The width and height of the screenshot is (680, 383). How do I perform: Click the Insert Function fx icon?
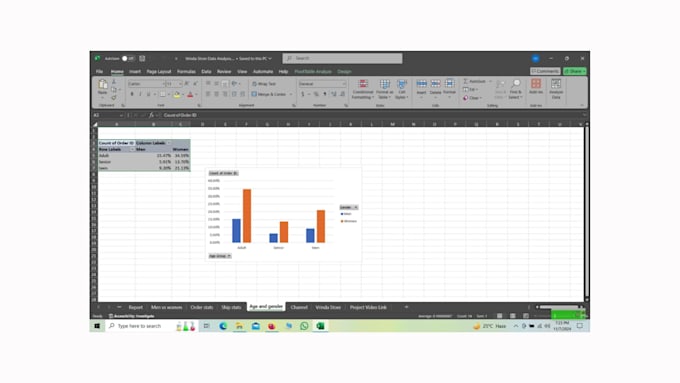[x=151, y=115]
